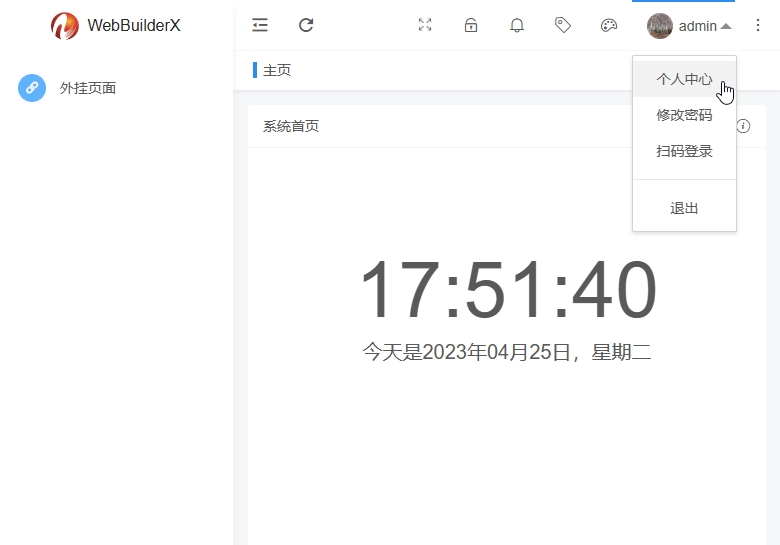The height and width of the screenshot is (545, 780).
Task: Click 退出 to log out
Action: tap(684, 208)
